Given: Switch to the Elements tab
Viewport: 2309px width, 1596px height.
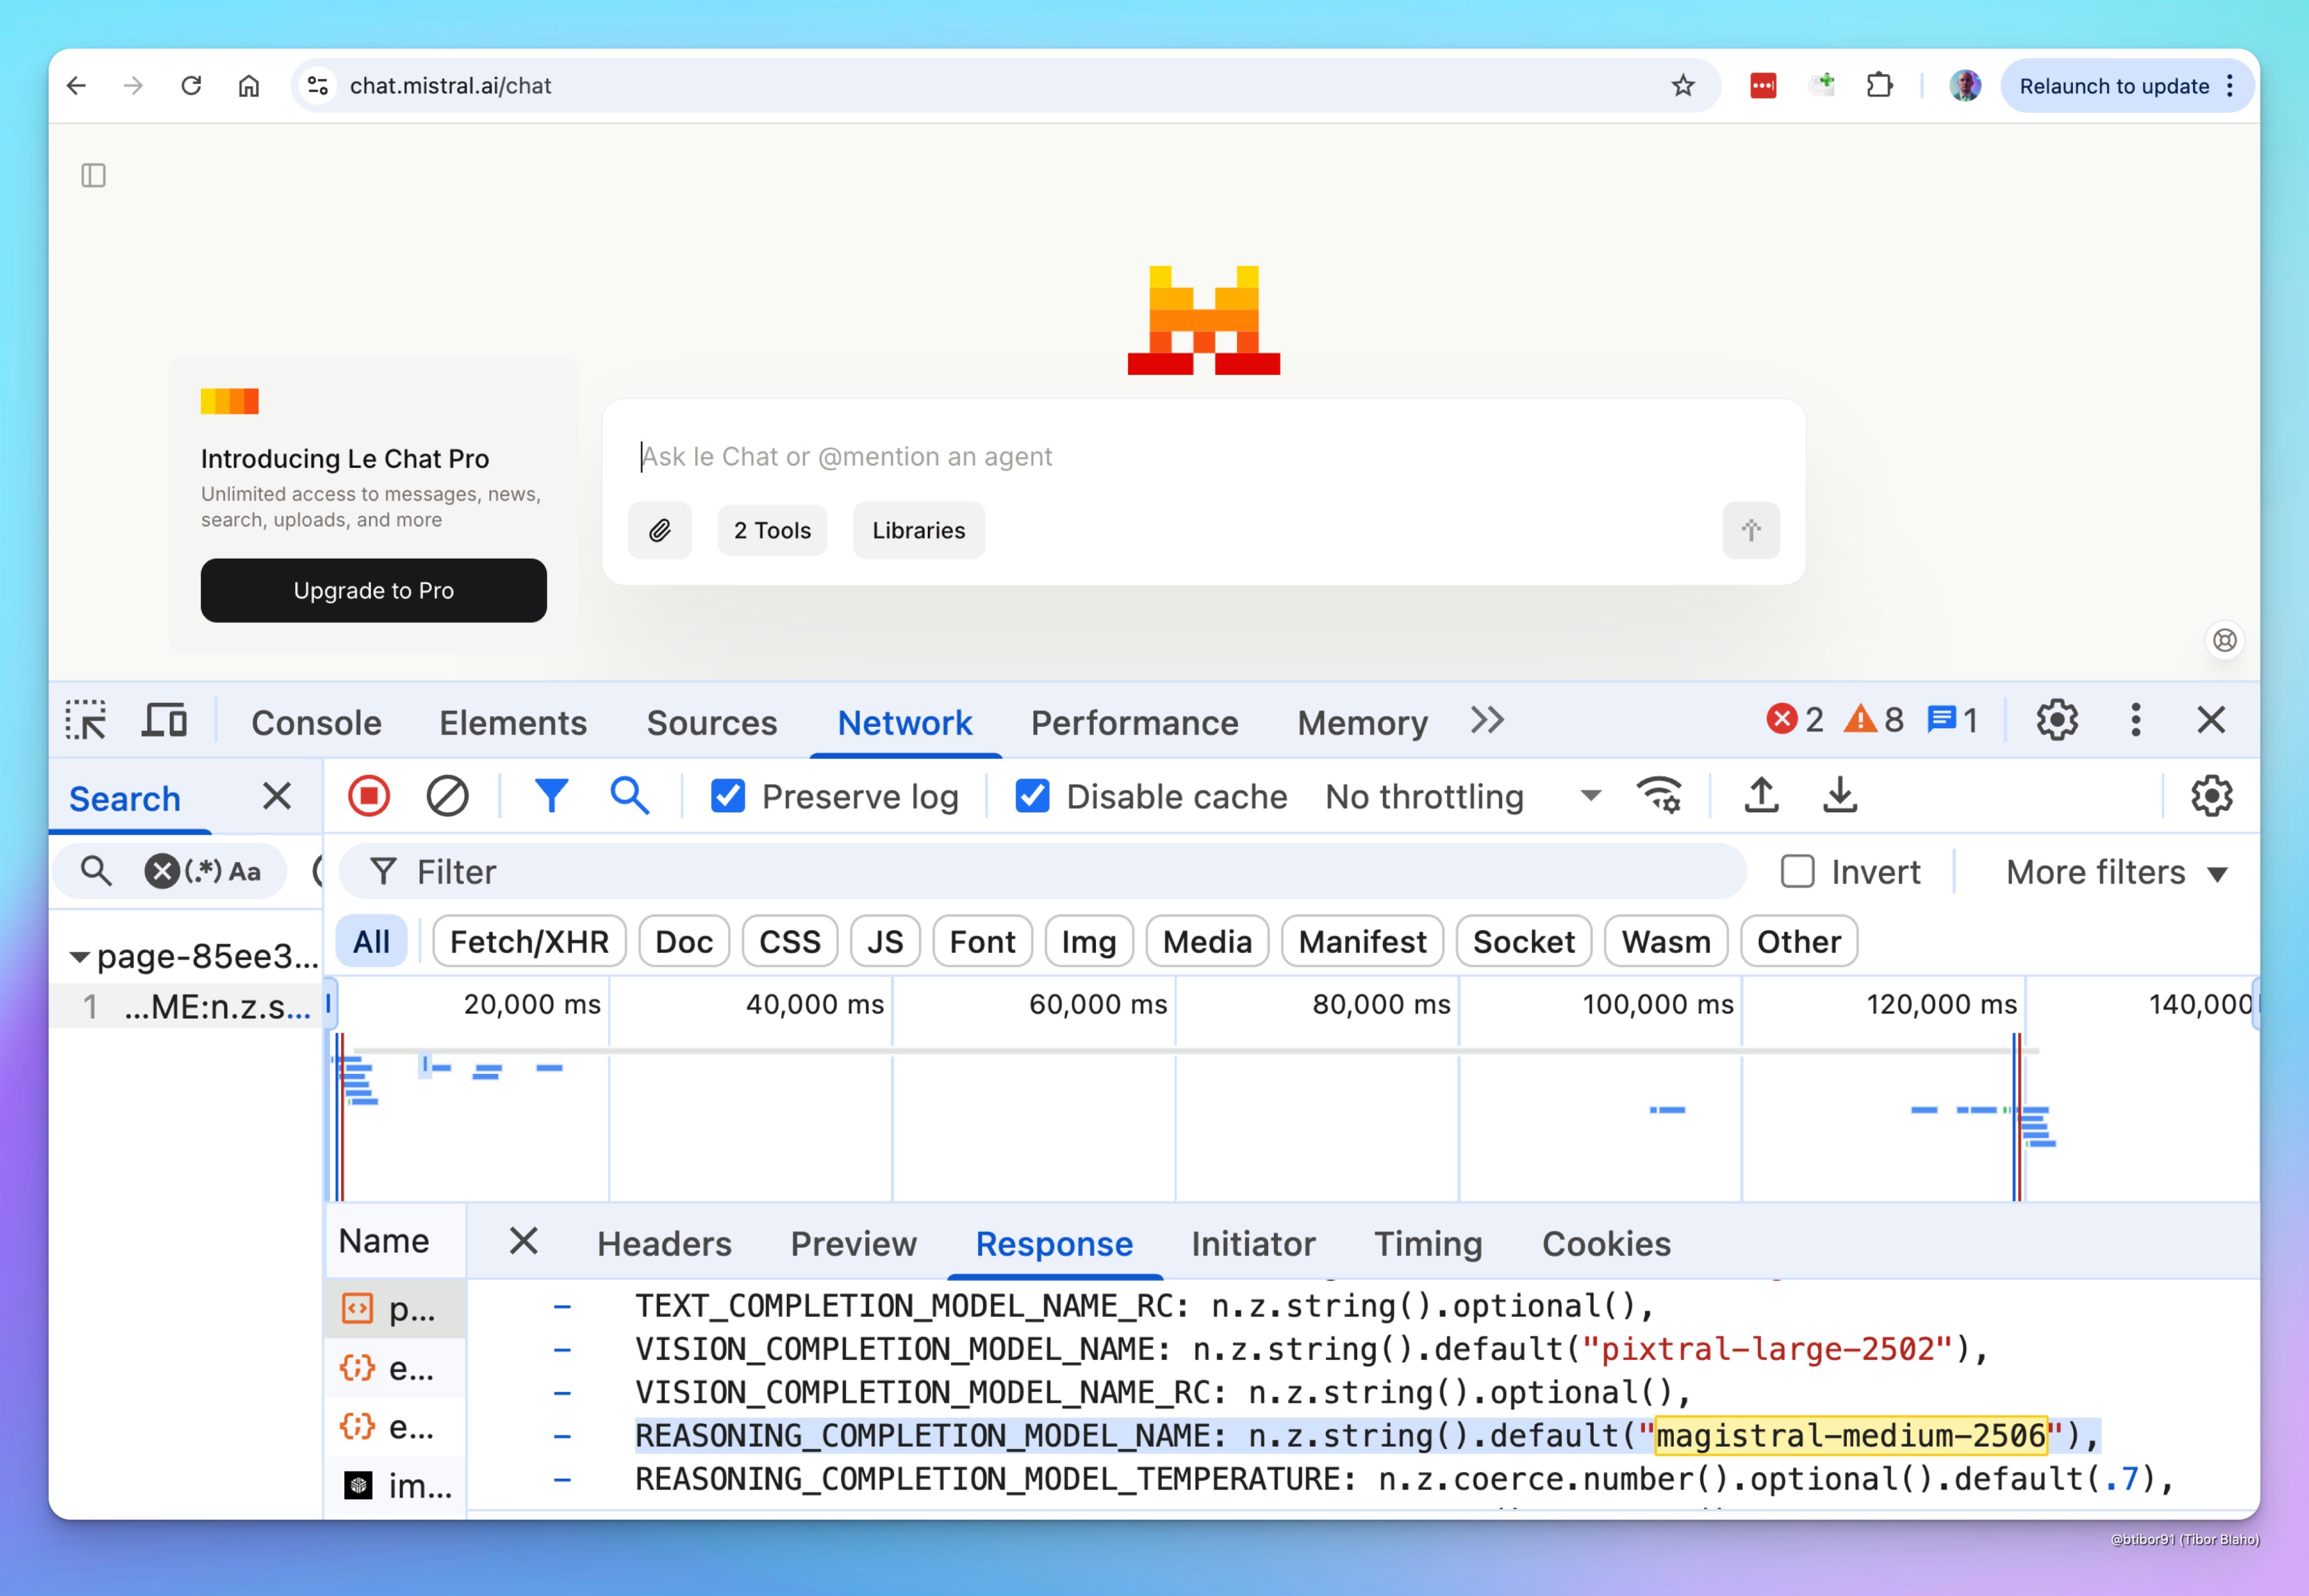Looking at the screenshot, I should [x=513, y=723].
